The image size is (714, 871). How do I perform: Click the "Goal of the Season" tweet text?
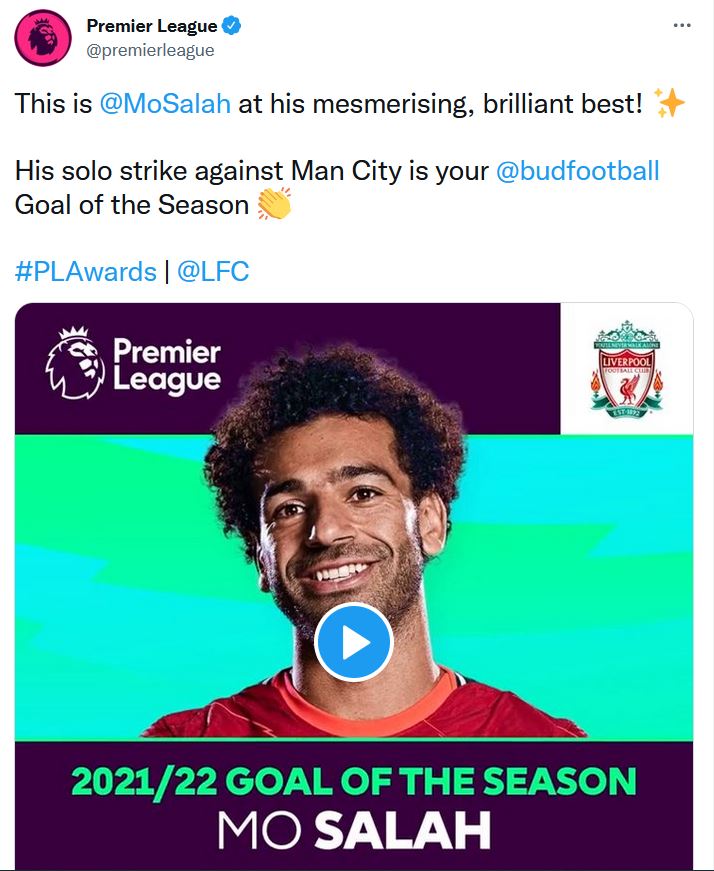[131, 204]
